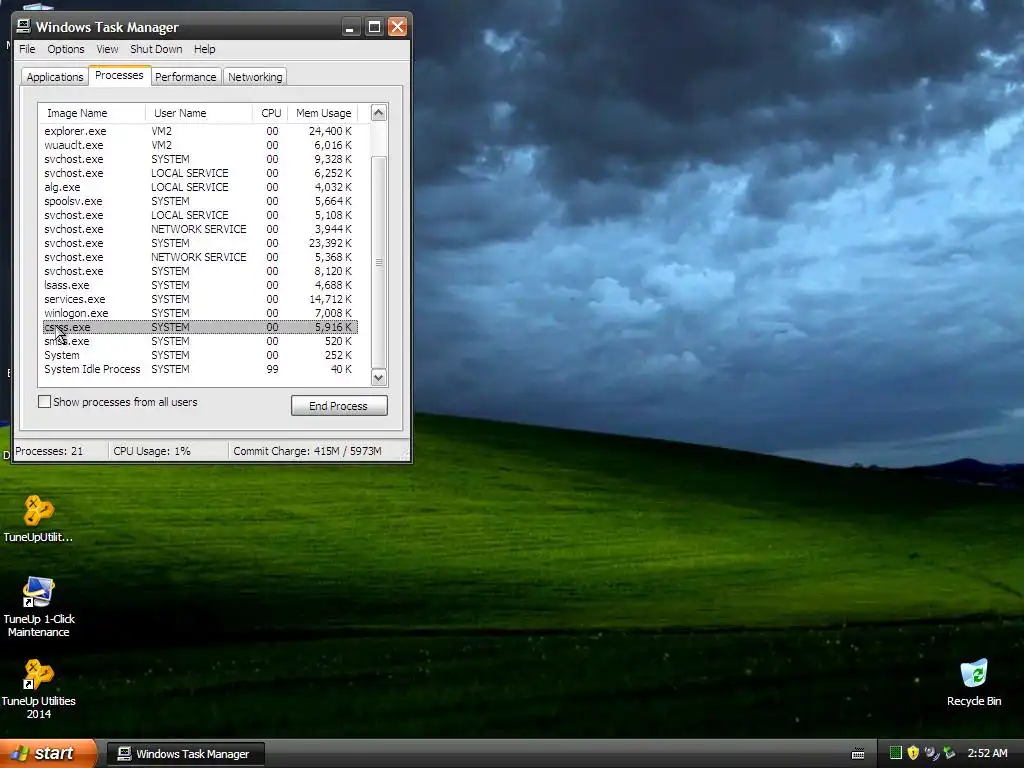Select System process with 252 K
Viewport: 1024px width, 768px height.
200,355
